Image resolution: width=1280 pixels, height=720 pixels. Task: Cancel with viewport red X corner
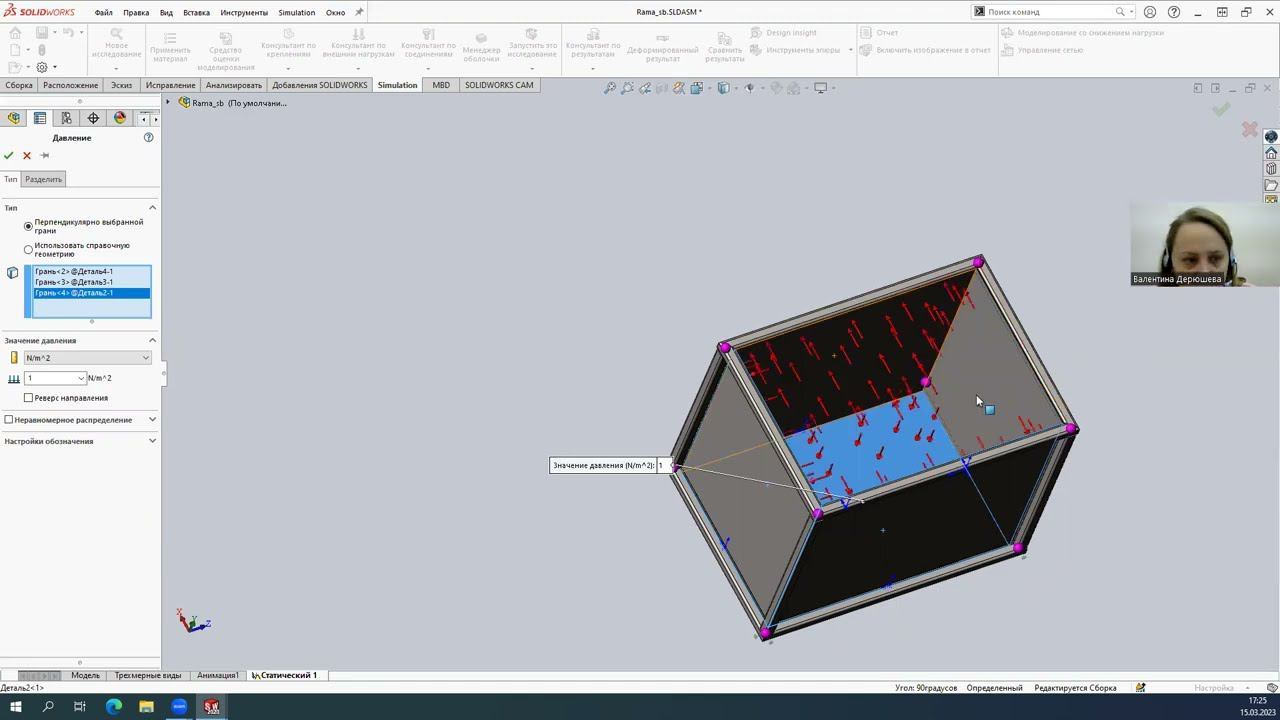(x=1249, y=129)
